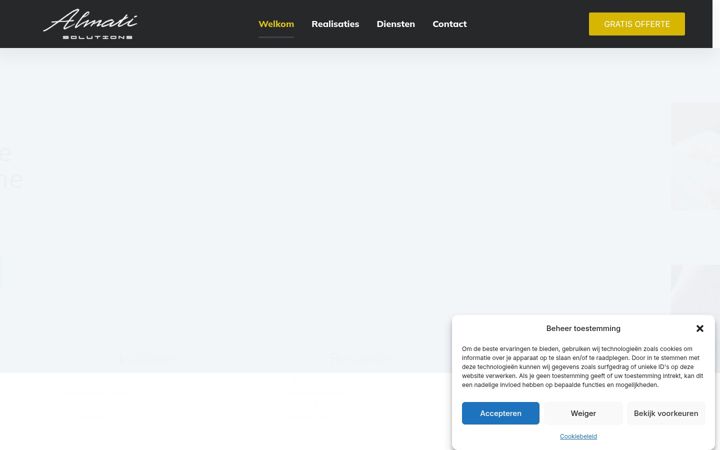The width and height of the screenshot is (720, 450).
Task: Open the Welkom menu item
Action: point(276,24)
